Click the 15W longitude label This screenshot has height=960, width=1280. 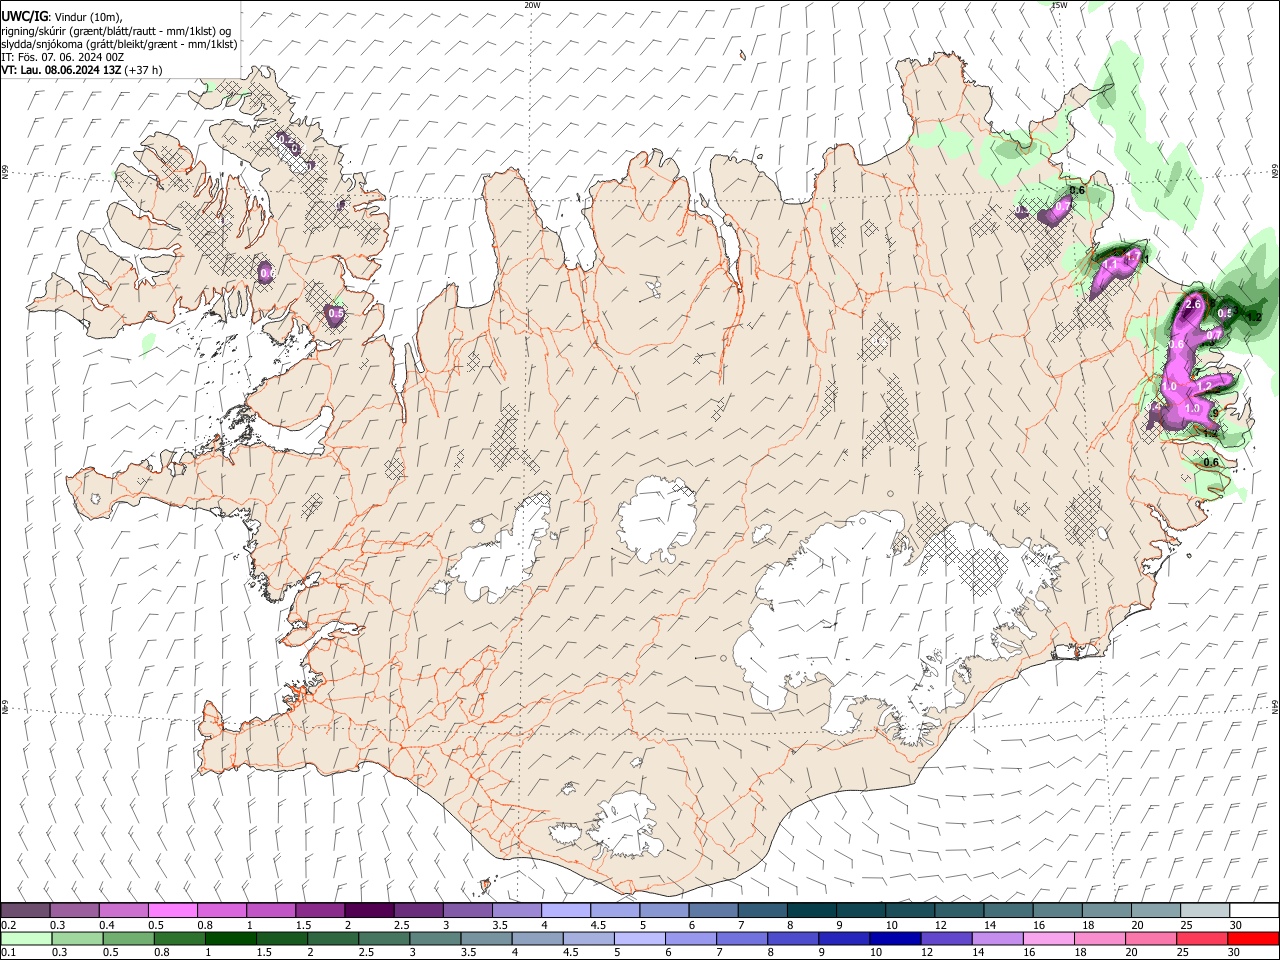1059,5
